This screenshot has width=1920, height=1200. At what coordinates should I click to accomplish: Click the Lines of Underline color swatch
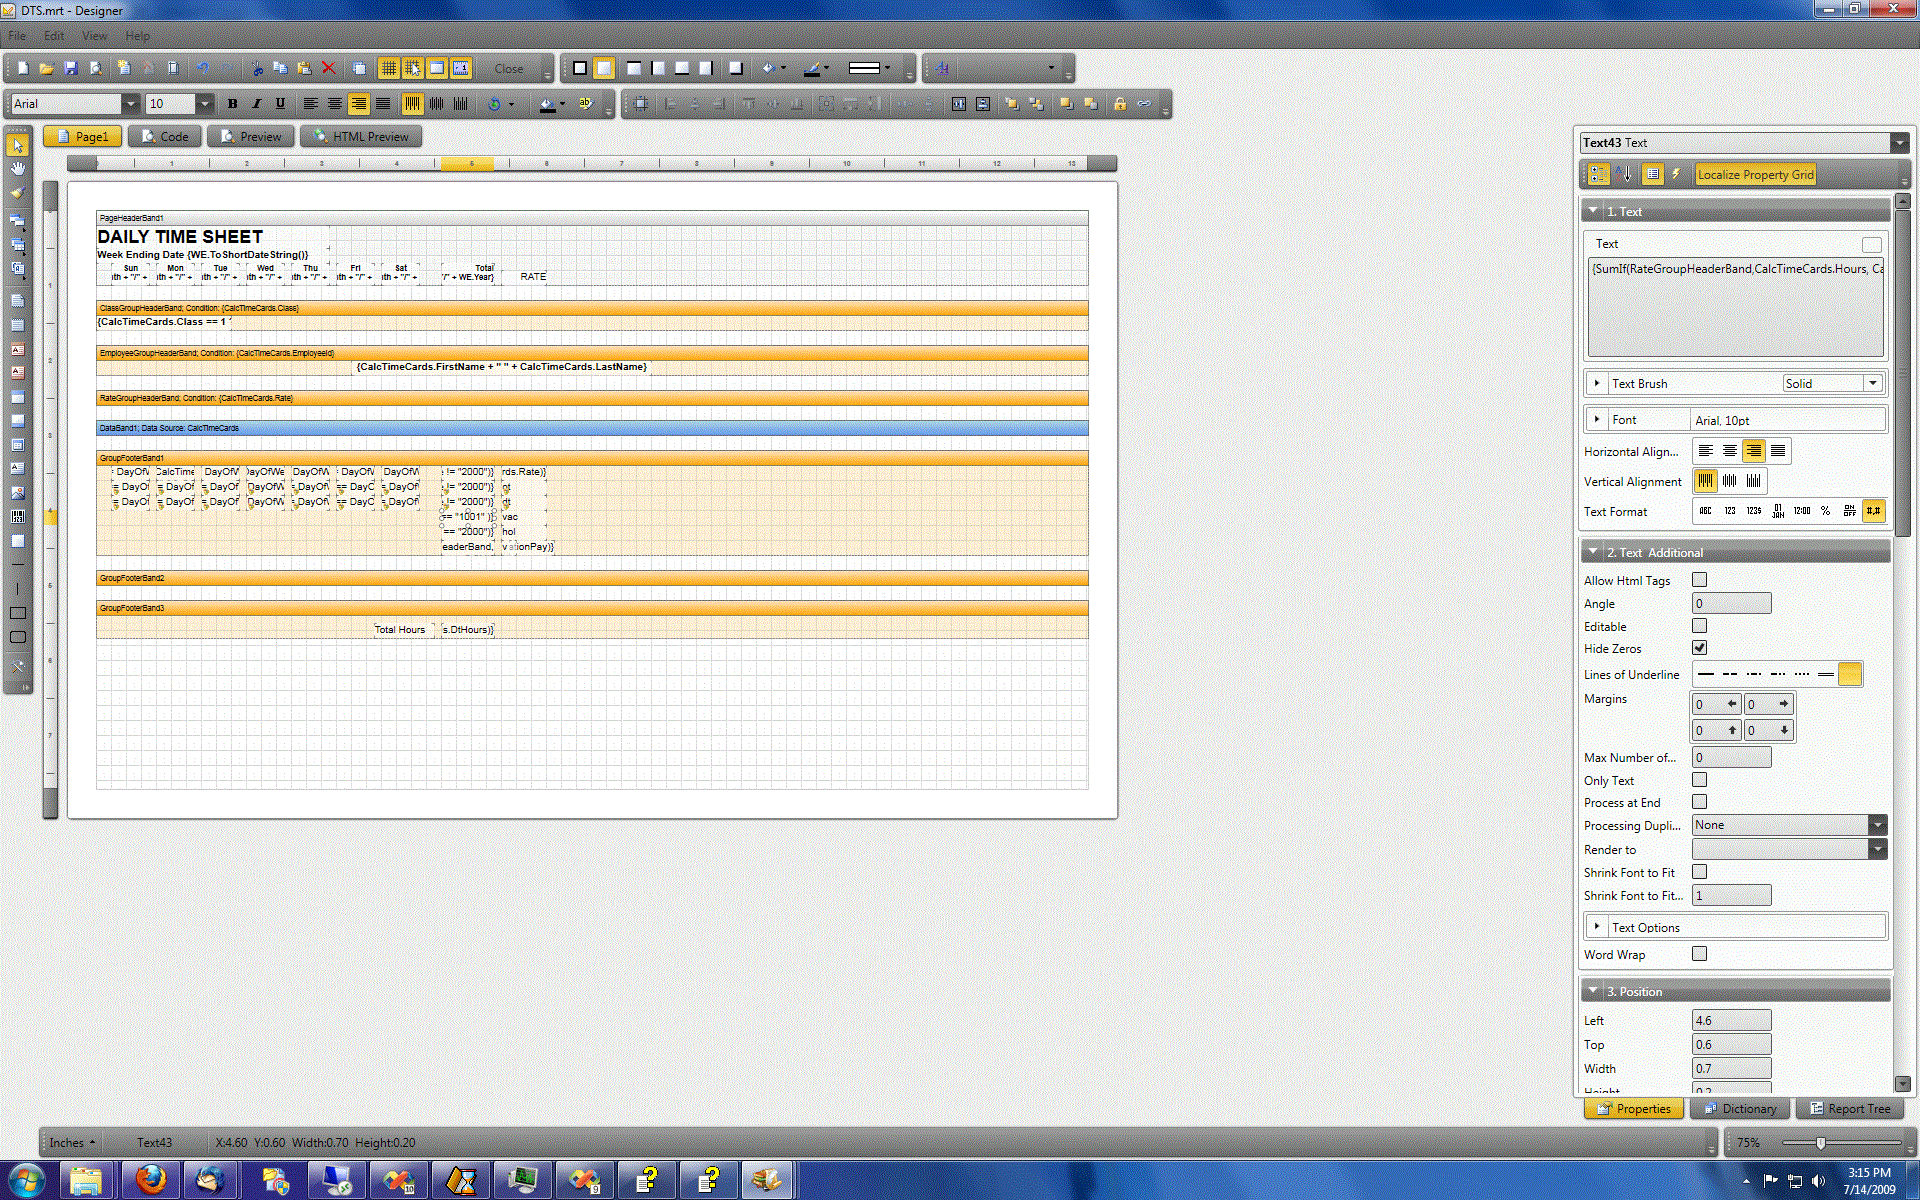pyautogui.click(x=1852, y=675)
